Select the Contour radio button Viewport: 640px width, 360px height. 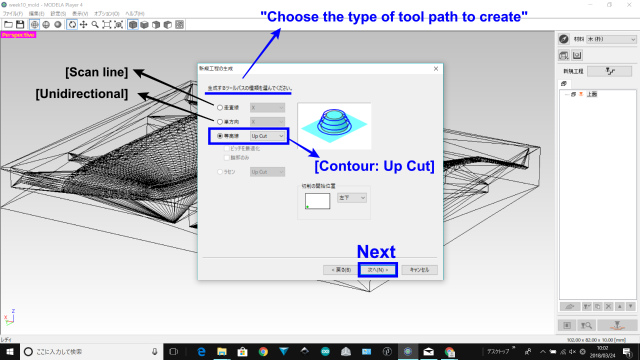(220, 136)
